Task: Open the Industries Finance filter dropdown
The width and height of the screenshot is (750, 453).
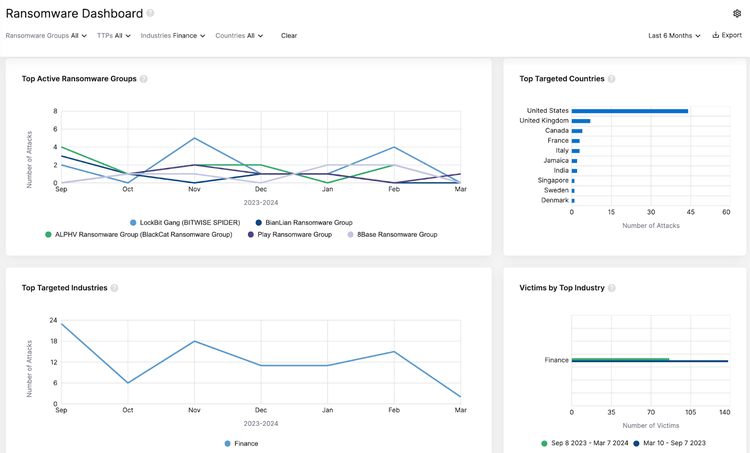Action: coord(173,36)
